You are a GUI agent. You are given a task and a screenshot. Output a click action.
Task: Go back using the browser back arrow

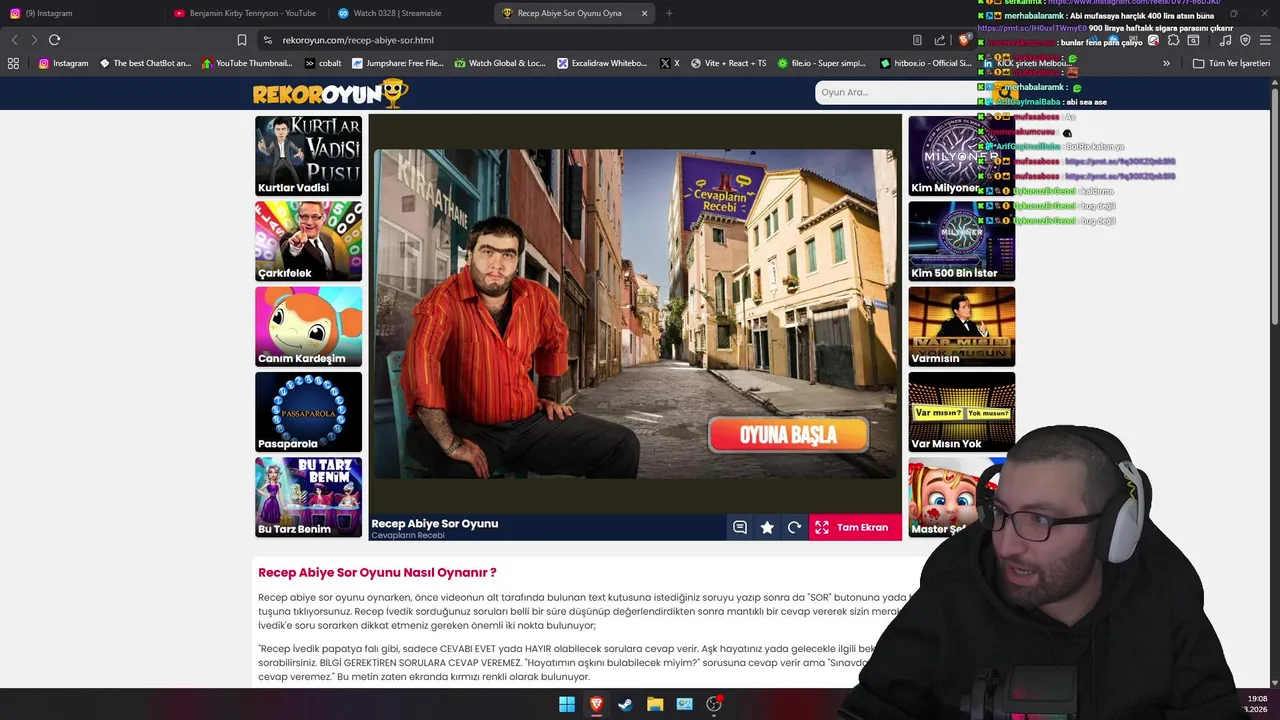[x=14, y=40]
